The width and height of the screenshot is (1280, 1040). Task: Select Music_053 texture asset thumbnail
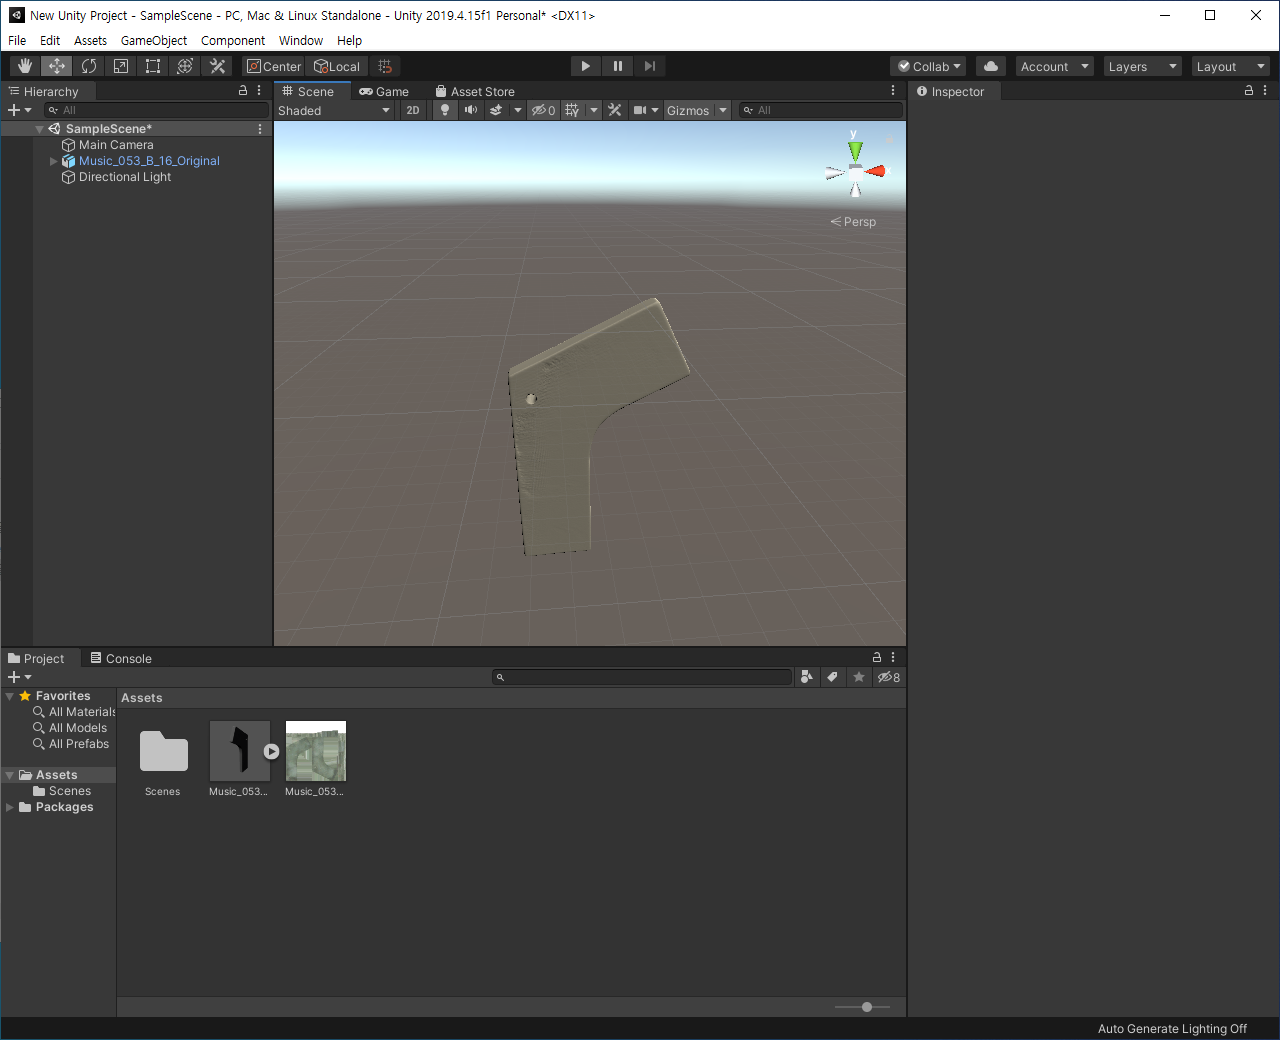(x=316, y=751)
